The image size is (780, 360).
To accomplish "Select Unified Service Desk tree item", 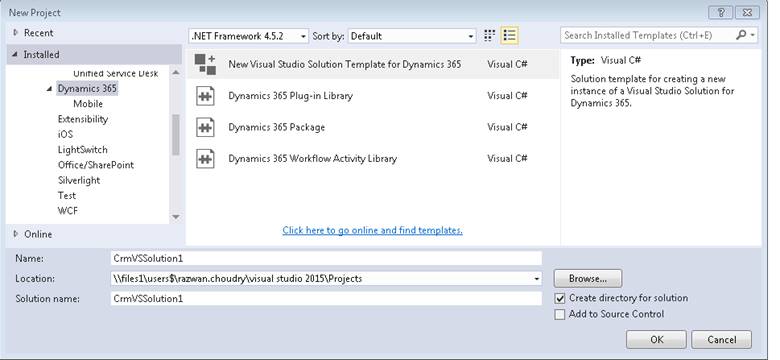I will [115, 73].
